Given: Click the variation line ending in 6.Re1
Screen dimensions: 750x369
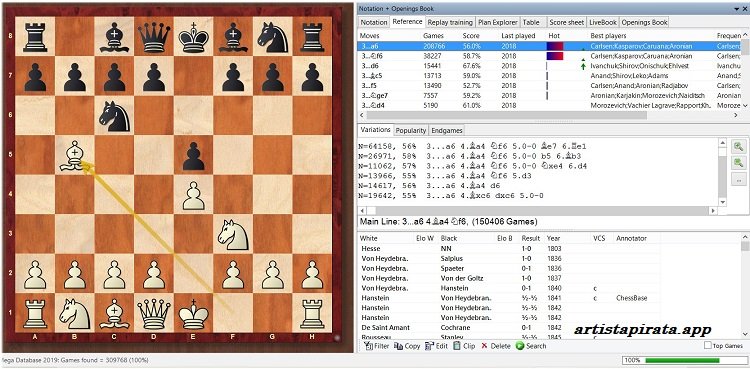Looking at the screenshot, I should (x=472, y=146).
